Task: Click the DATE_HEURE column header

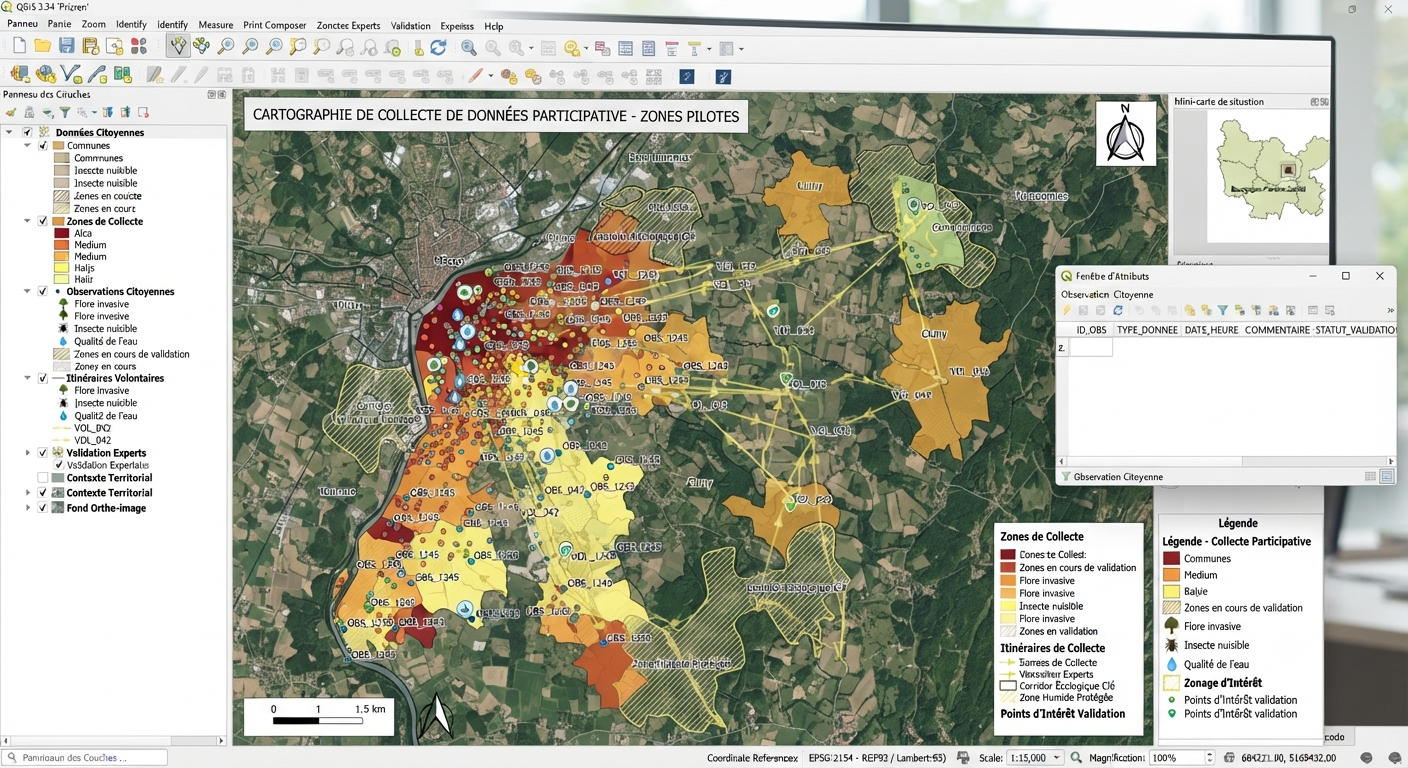Action: 1211,329
